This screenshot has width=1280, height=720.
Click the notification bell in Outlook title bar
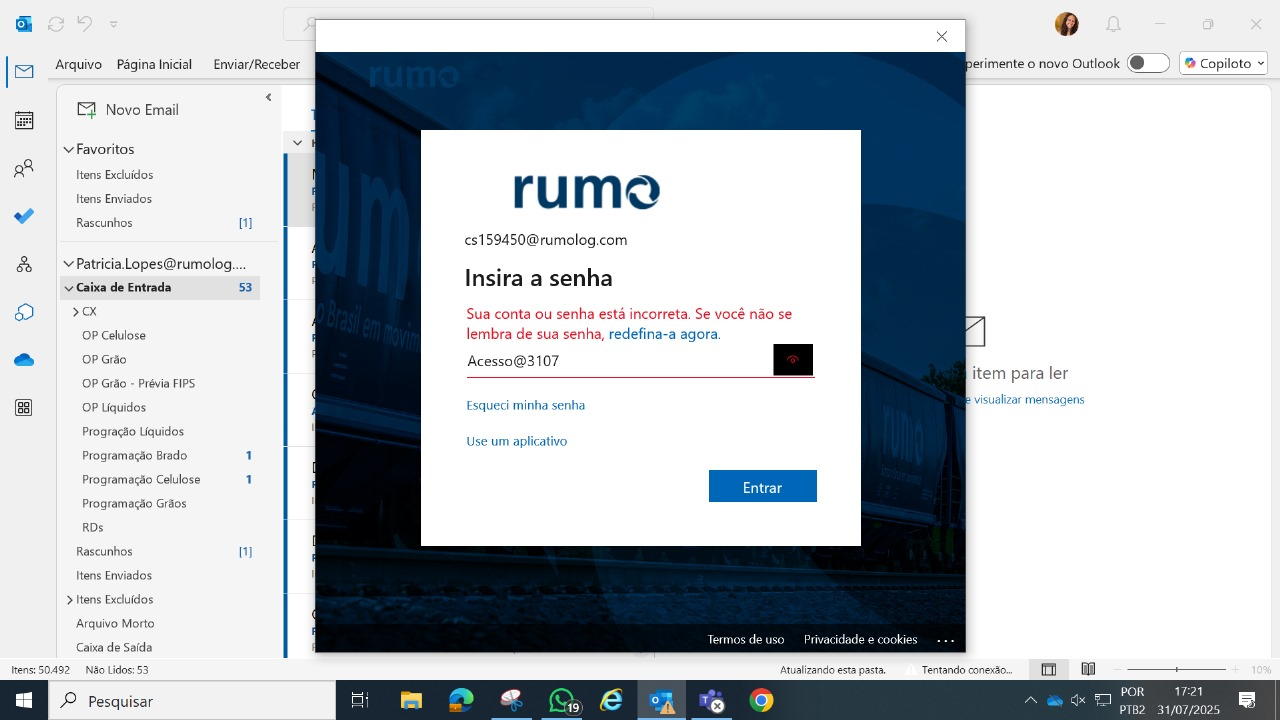pyautogui.click(x=1113, y=24)
